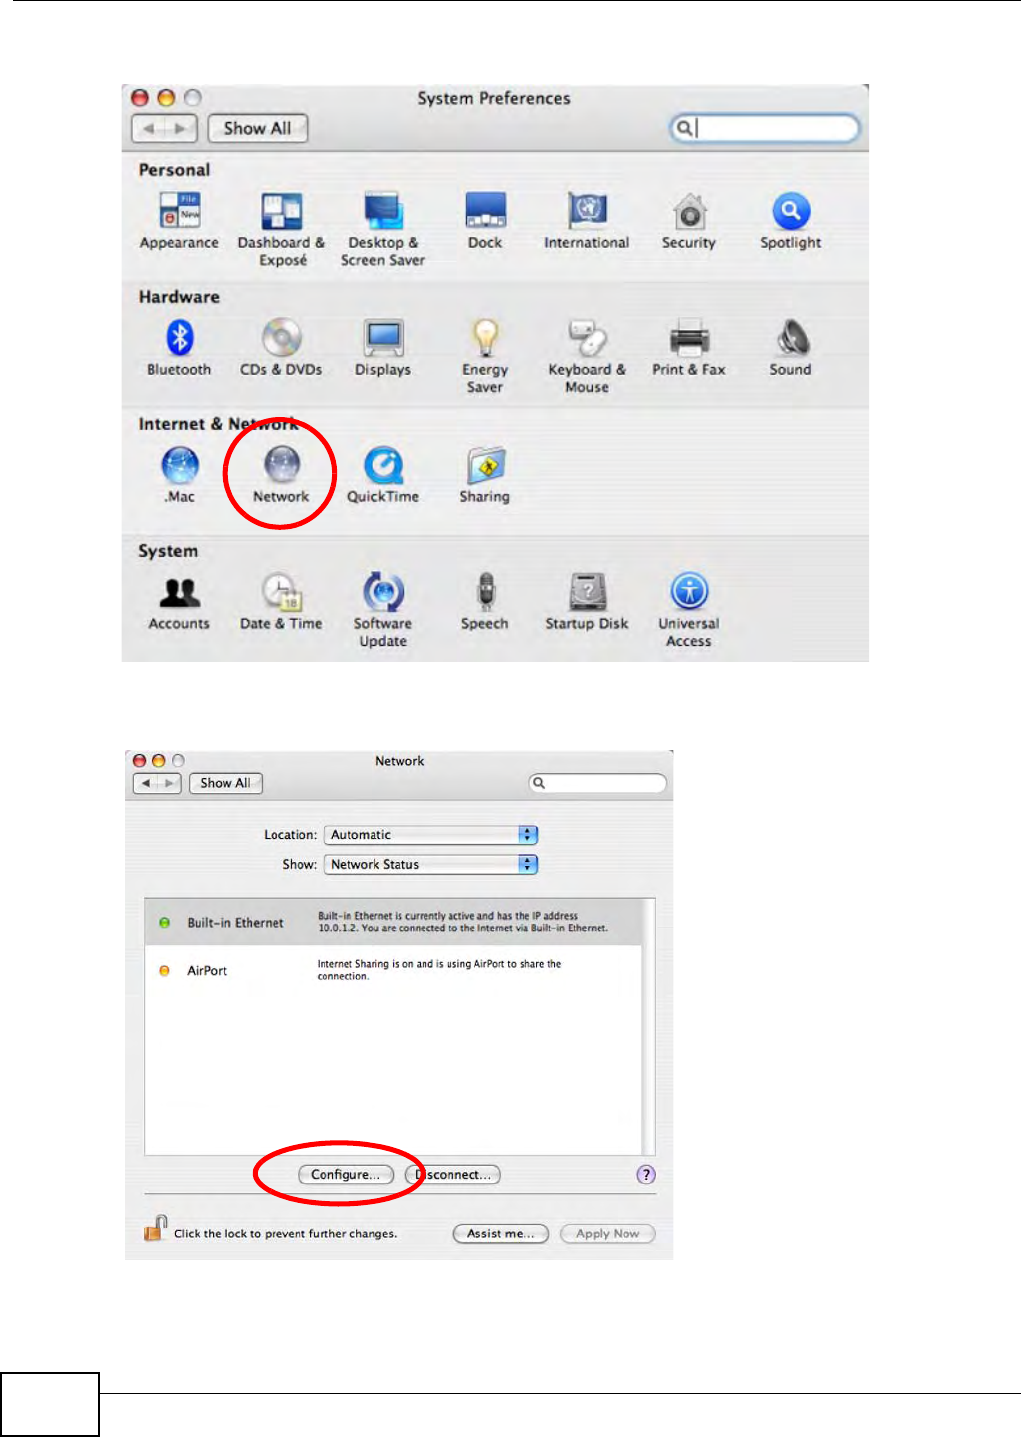Click back arrow in Network window toolbar
This screenshot has width=1021, height=1437.
click(146, 783)
